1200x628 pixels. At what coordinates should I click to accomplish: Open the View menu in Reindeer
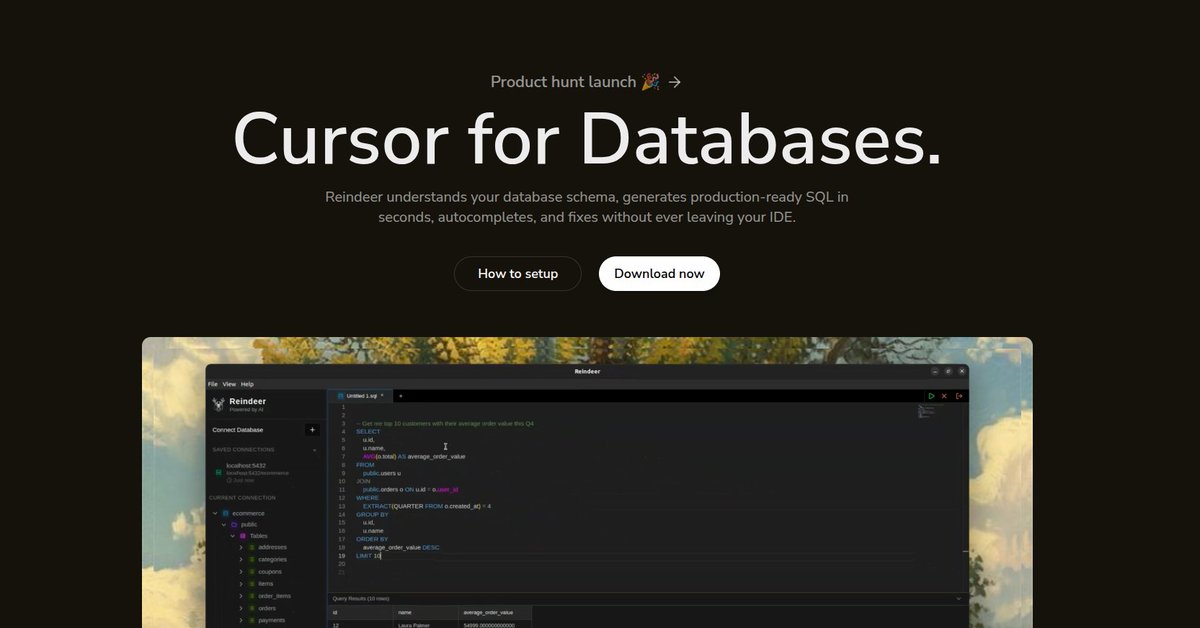click(229, 384)
